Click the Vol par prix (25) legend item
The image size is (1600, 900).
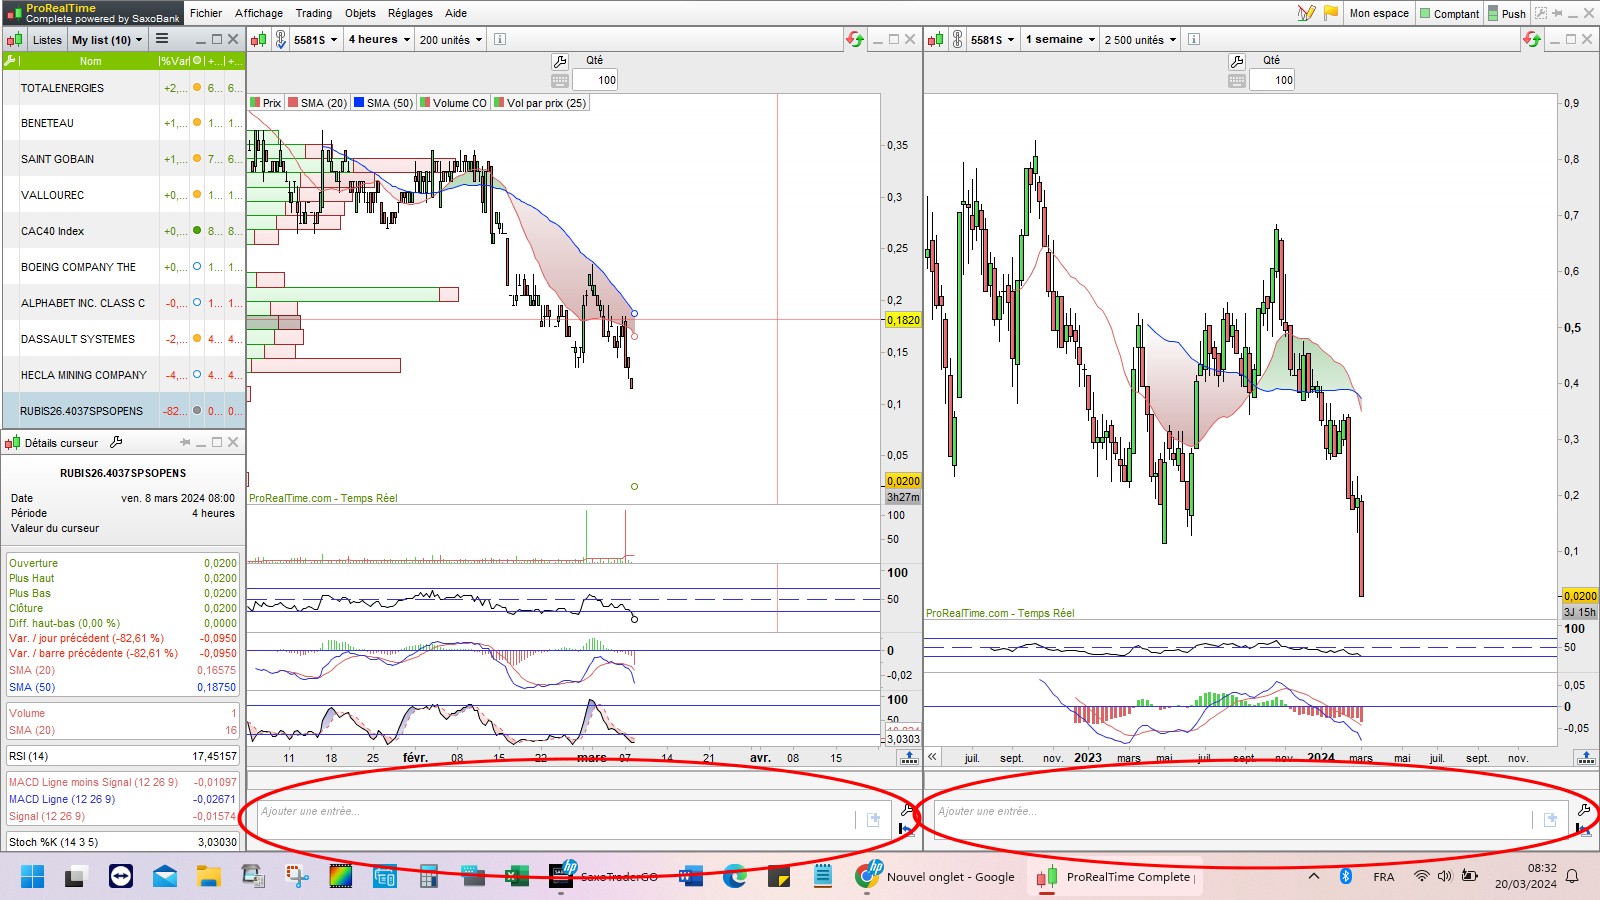pos(540,103)
